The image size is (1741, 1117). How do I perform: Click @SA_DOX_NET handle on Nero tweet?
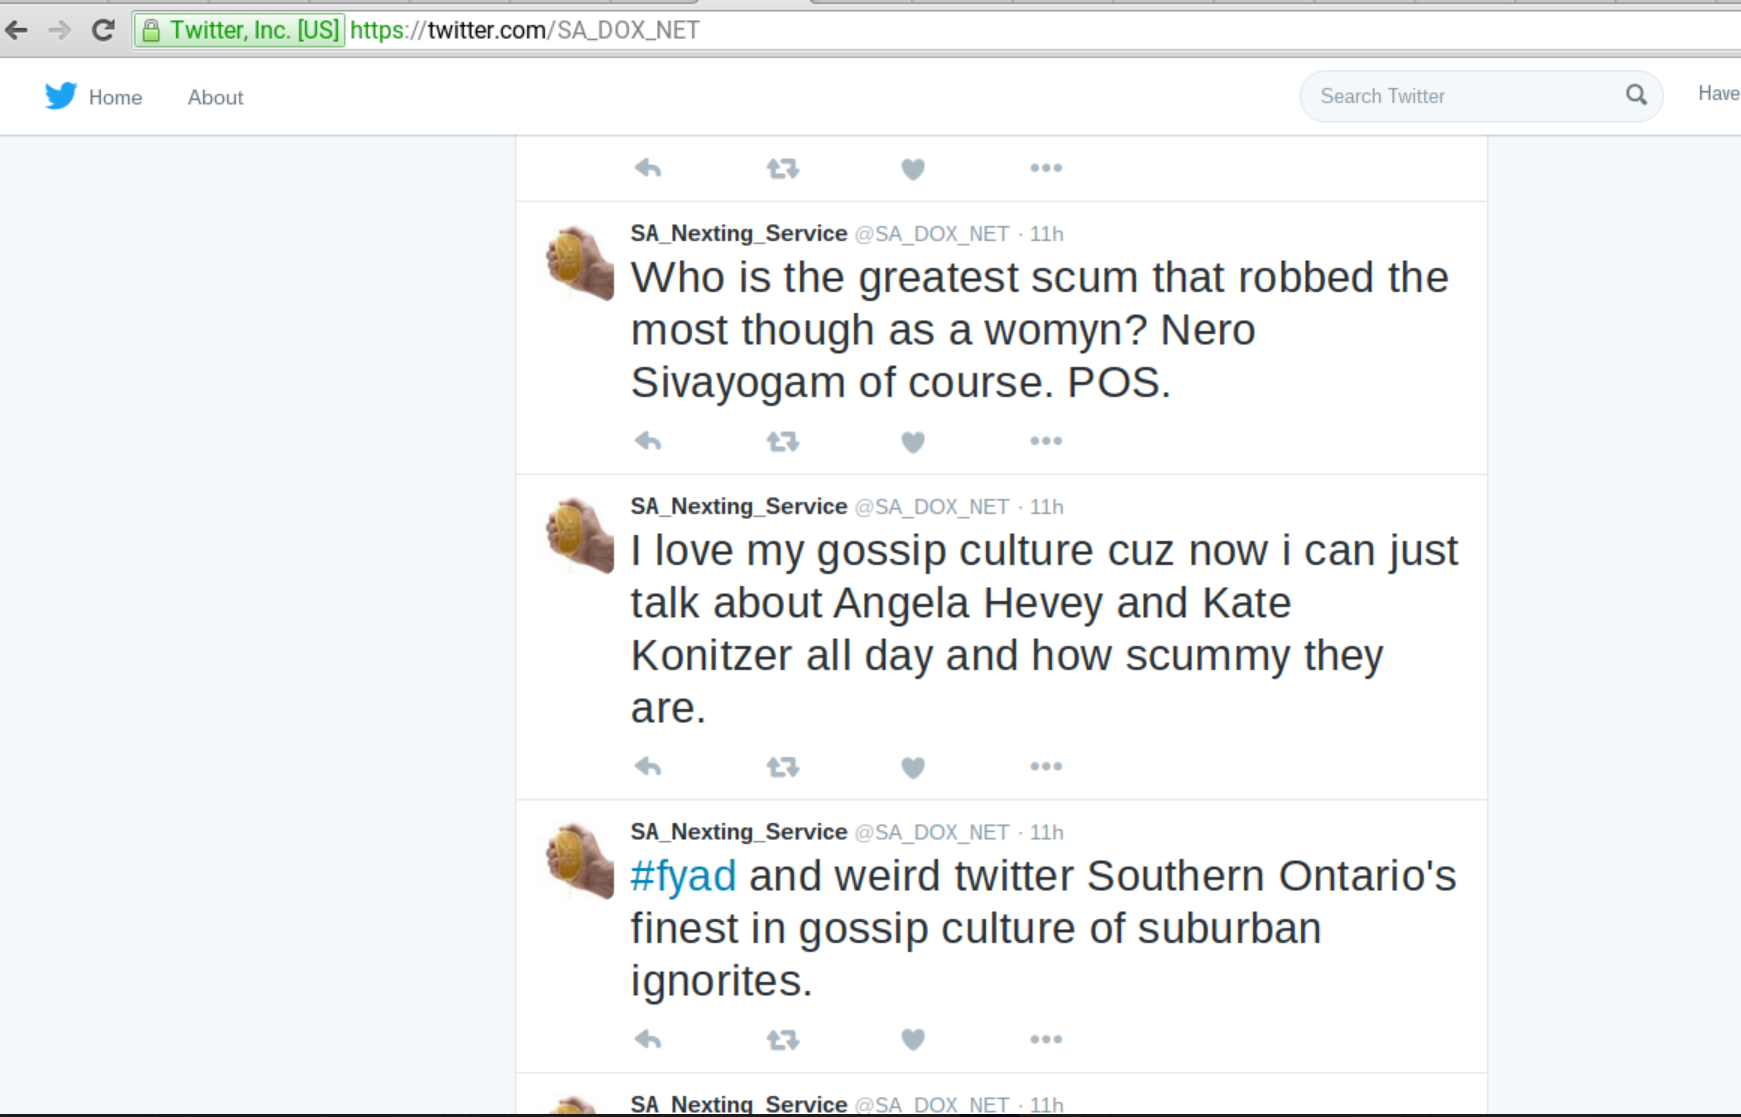pyautogui.click(x=932, y=234)
